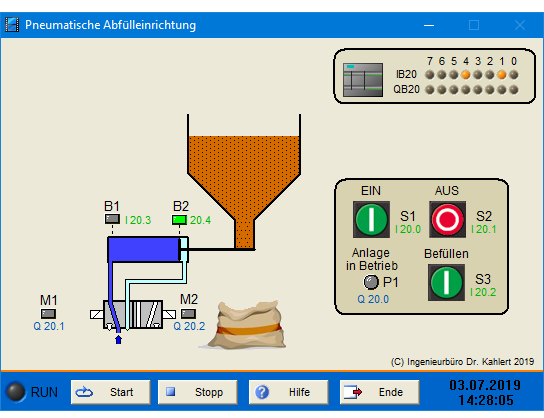The height and width of the screenshot is (418, 544).
Task: Click the QB20 bit 0 LED
Action: coord(514,90)
